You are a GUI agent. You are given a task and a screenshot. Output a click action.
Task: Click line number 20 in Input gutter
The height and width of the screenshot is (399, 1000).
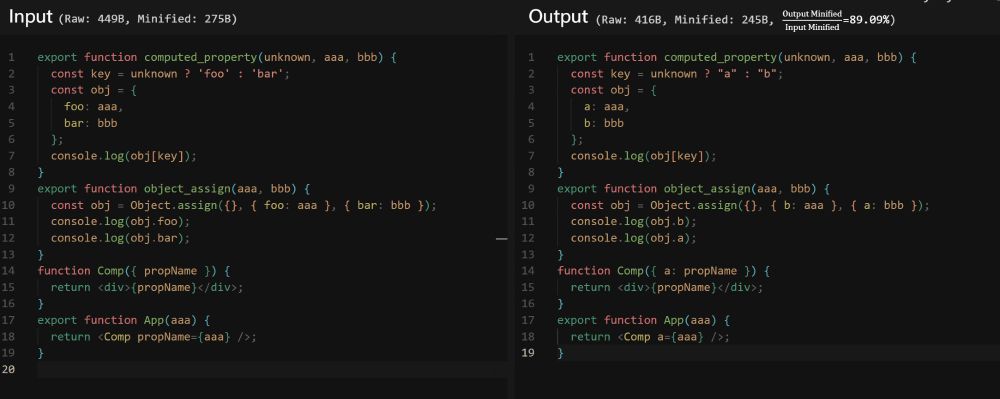(9, 370)
